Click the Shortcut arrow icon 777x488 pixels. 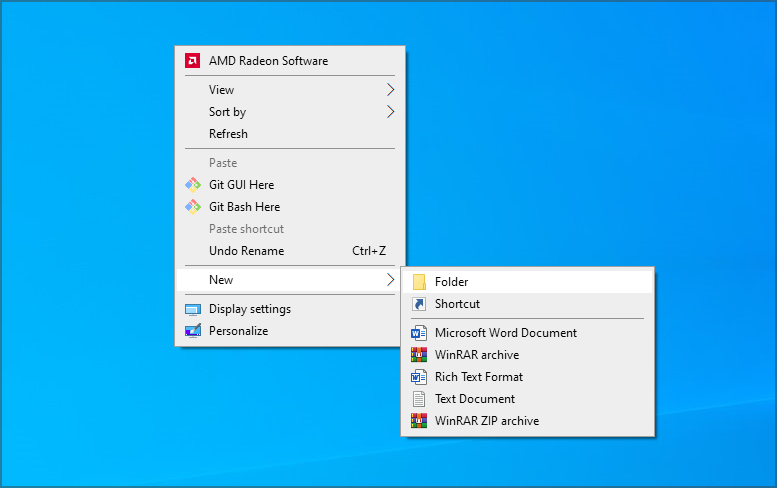tap(419, 304)
